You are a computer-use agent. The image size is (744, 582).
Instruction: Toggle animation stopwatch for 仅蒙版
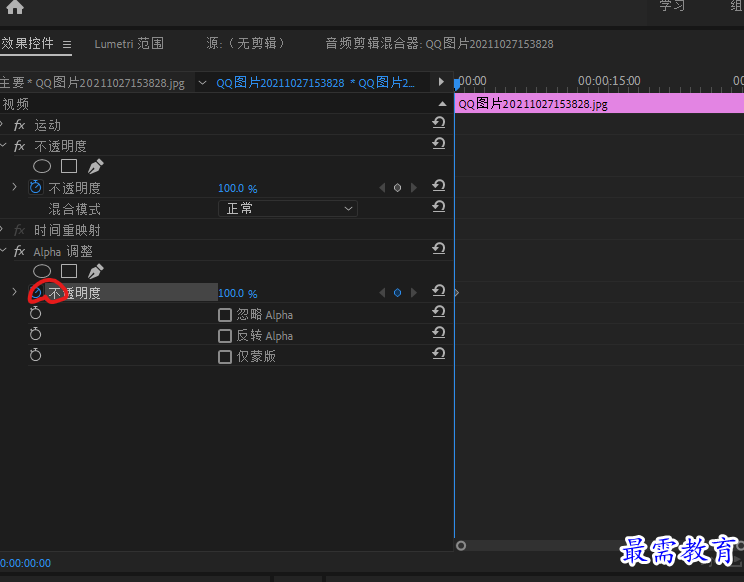36,355
